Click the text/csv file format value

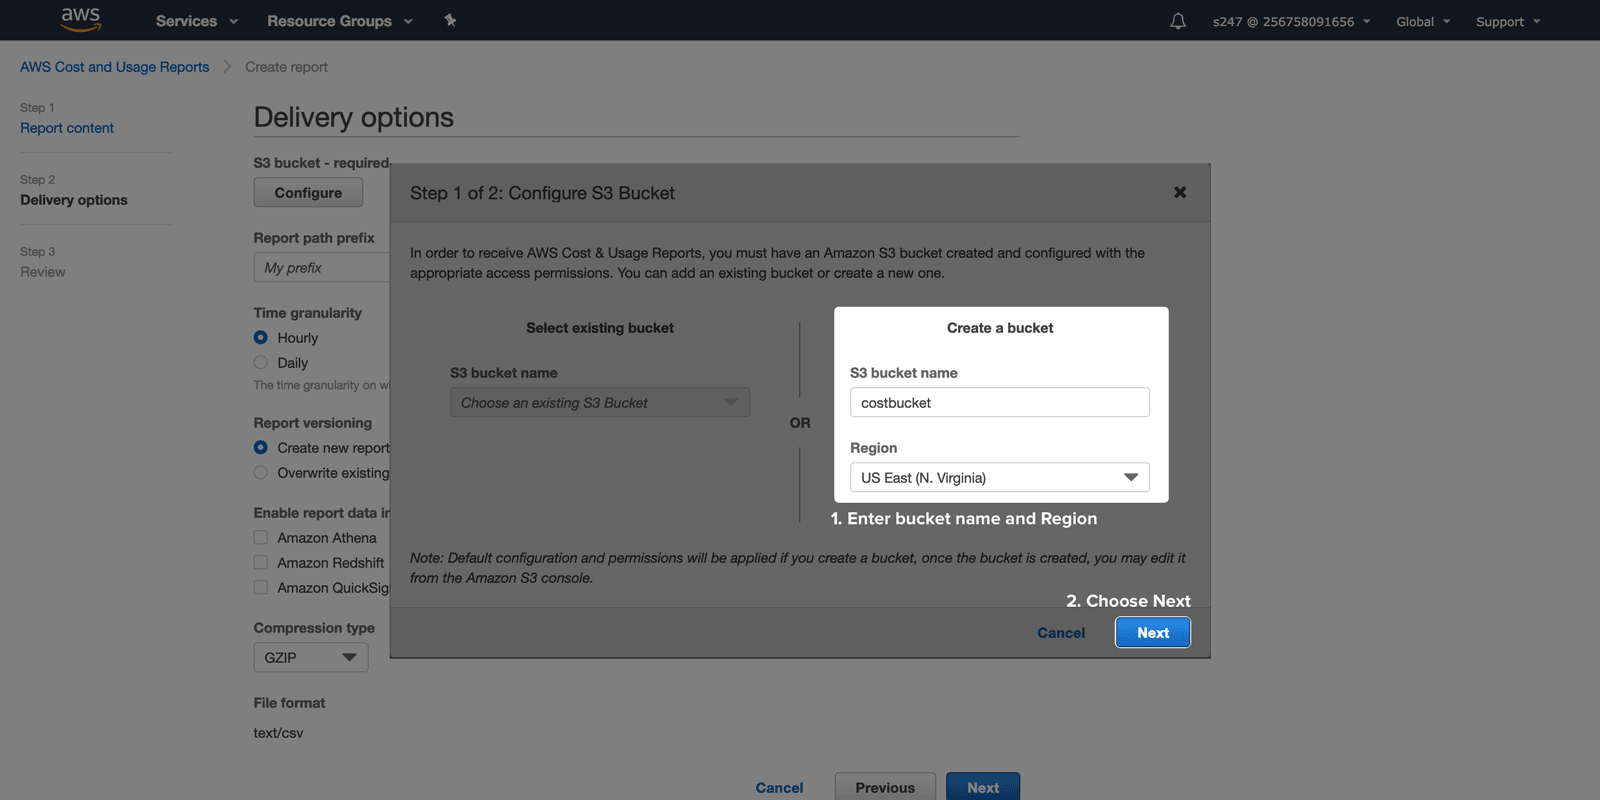[x=278, y=733]
